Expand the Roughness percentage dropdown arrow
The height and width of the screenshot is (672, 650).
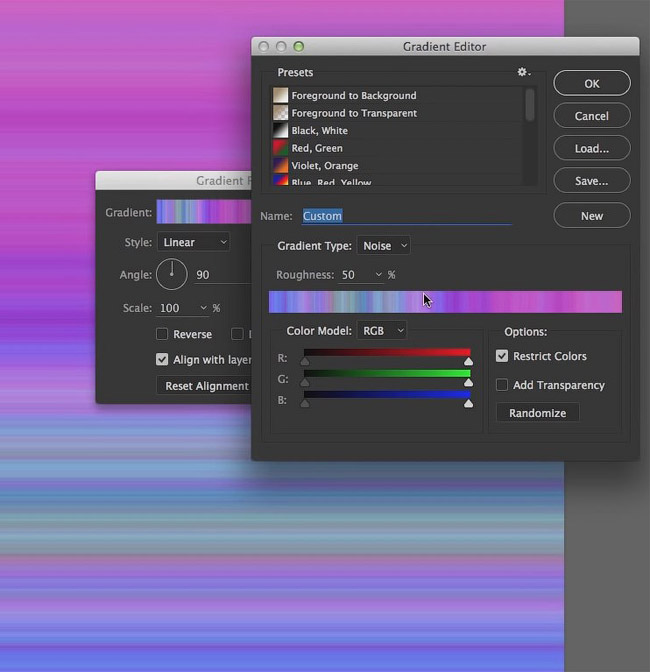pyautogui.click(x=378, y=275)
